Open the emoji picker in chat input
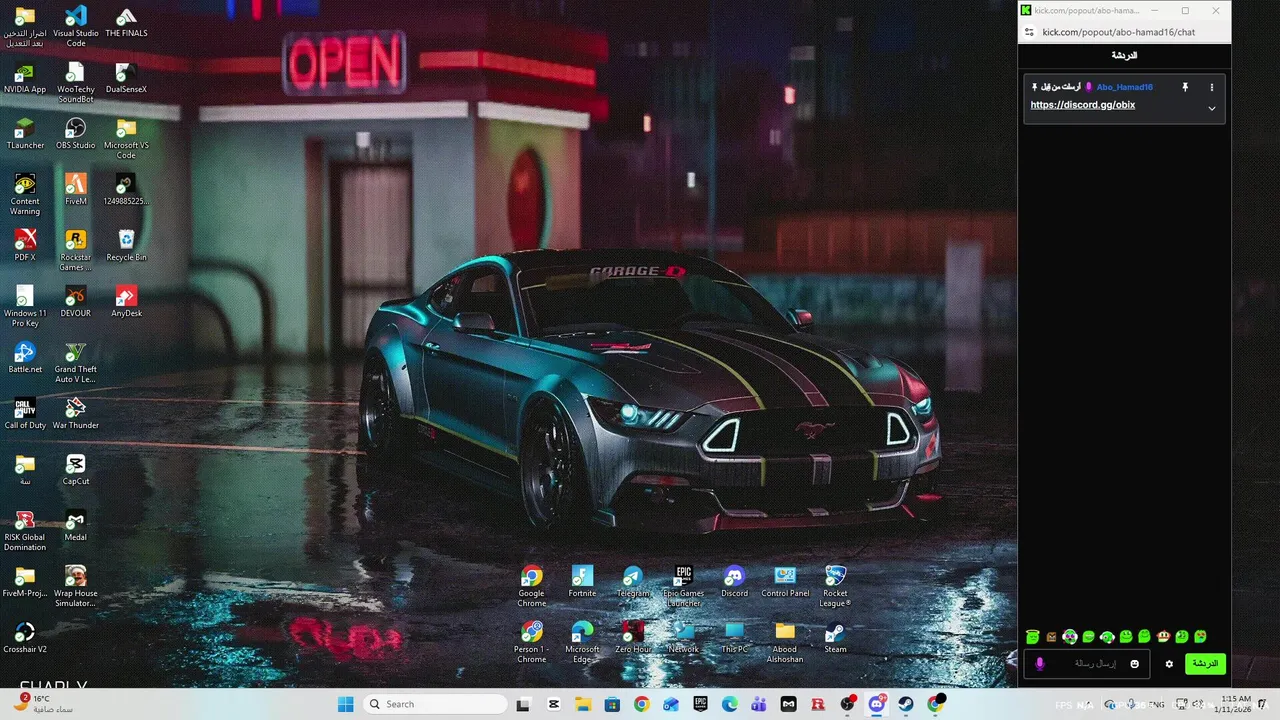1280x720 pixels. pyautogui.click(x=1135, y=664)
